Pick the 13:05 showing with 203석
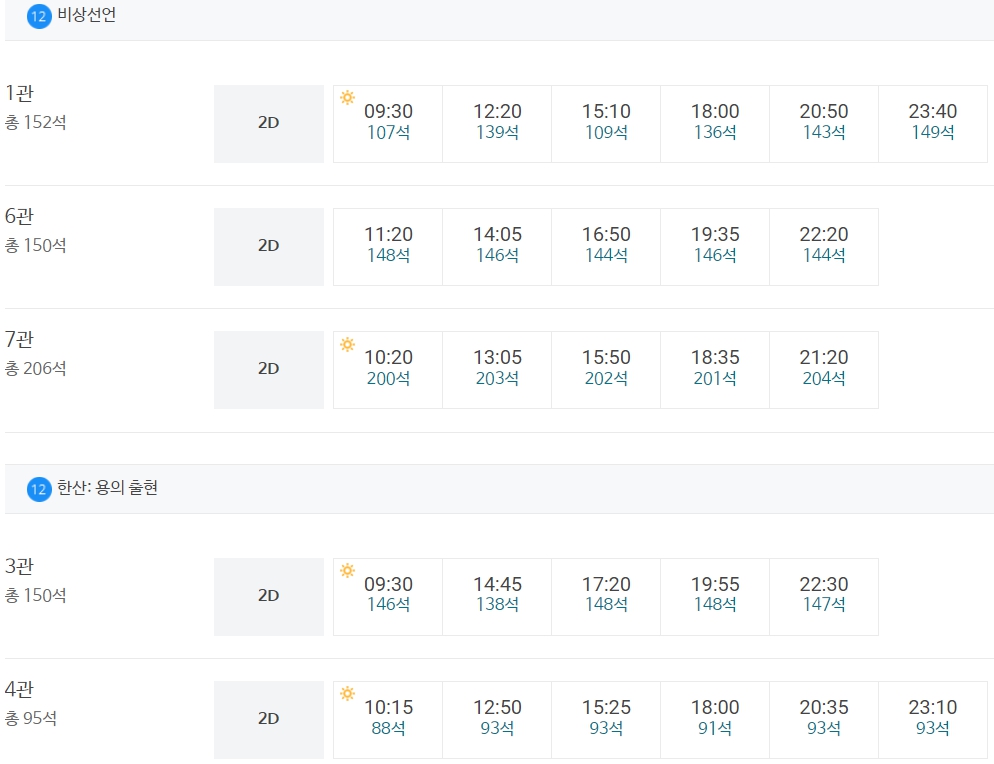 pyautogui.click(x=497, y=370)
